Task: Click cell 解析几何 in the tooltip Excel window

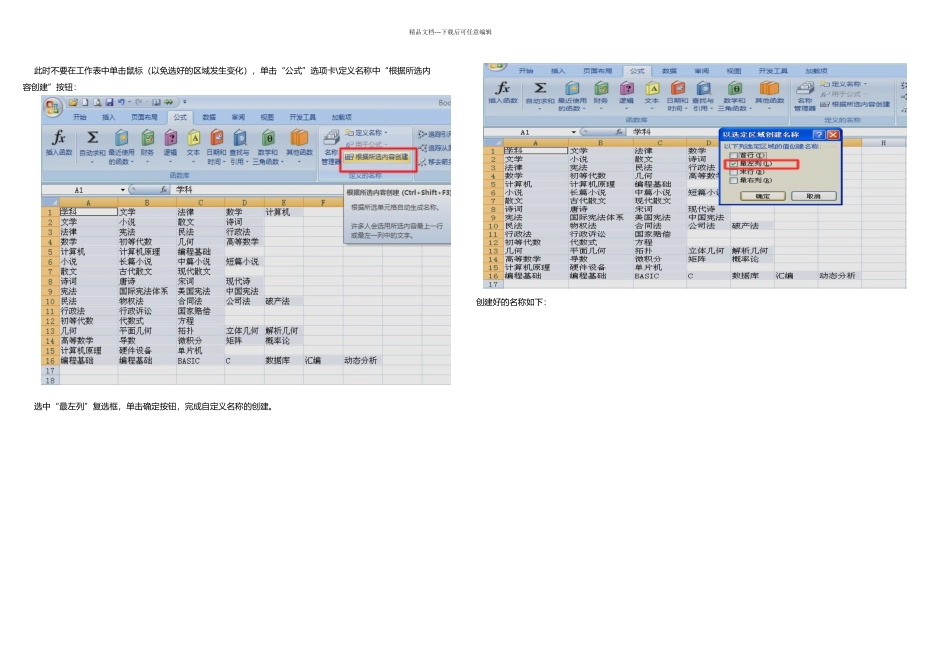Action: (x=284, y=331)
